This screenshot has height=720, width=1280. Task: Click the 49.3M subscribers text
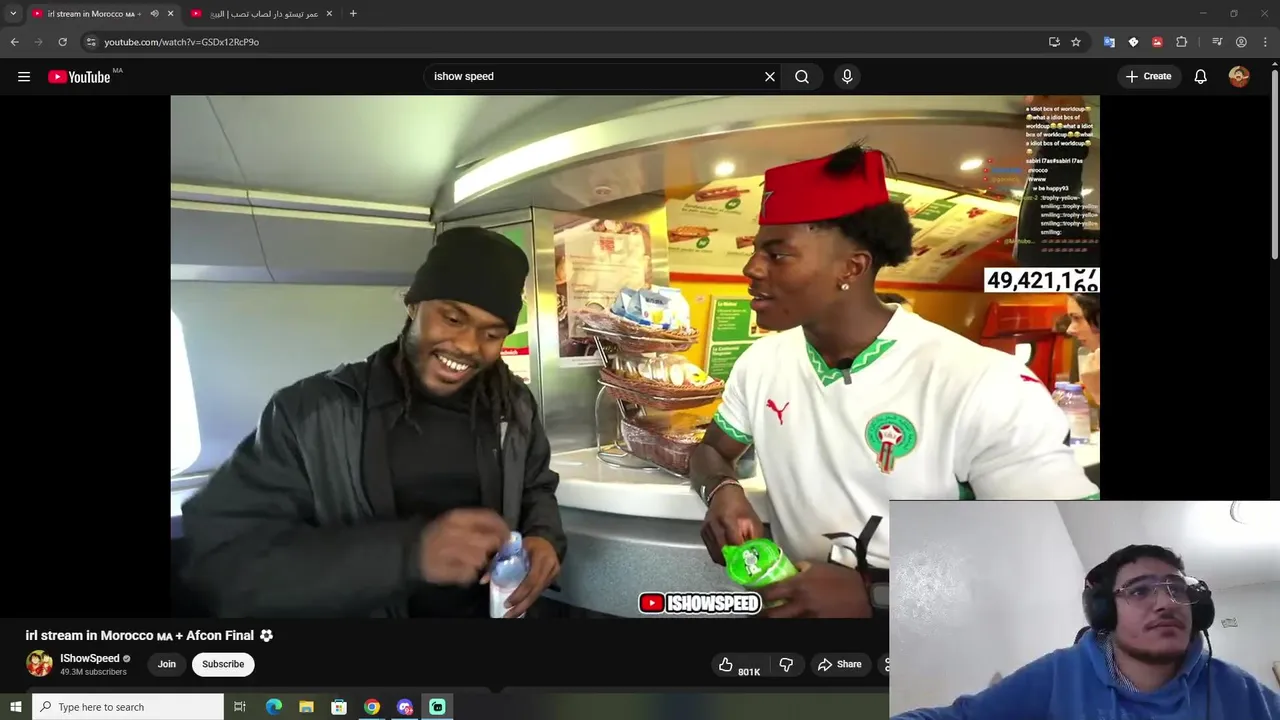click(x=93, y=672)
